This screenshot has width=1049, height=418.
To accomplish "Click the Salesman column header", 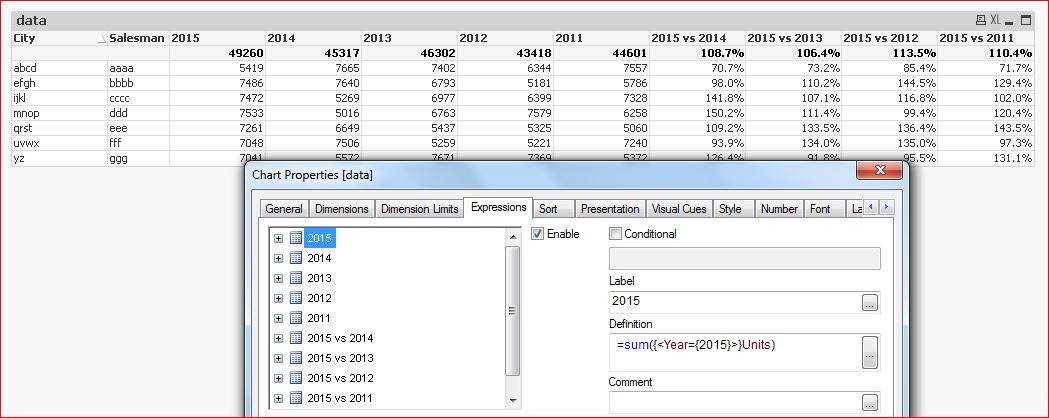I will pos(137,38).
